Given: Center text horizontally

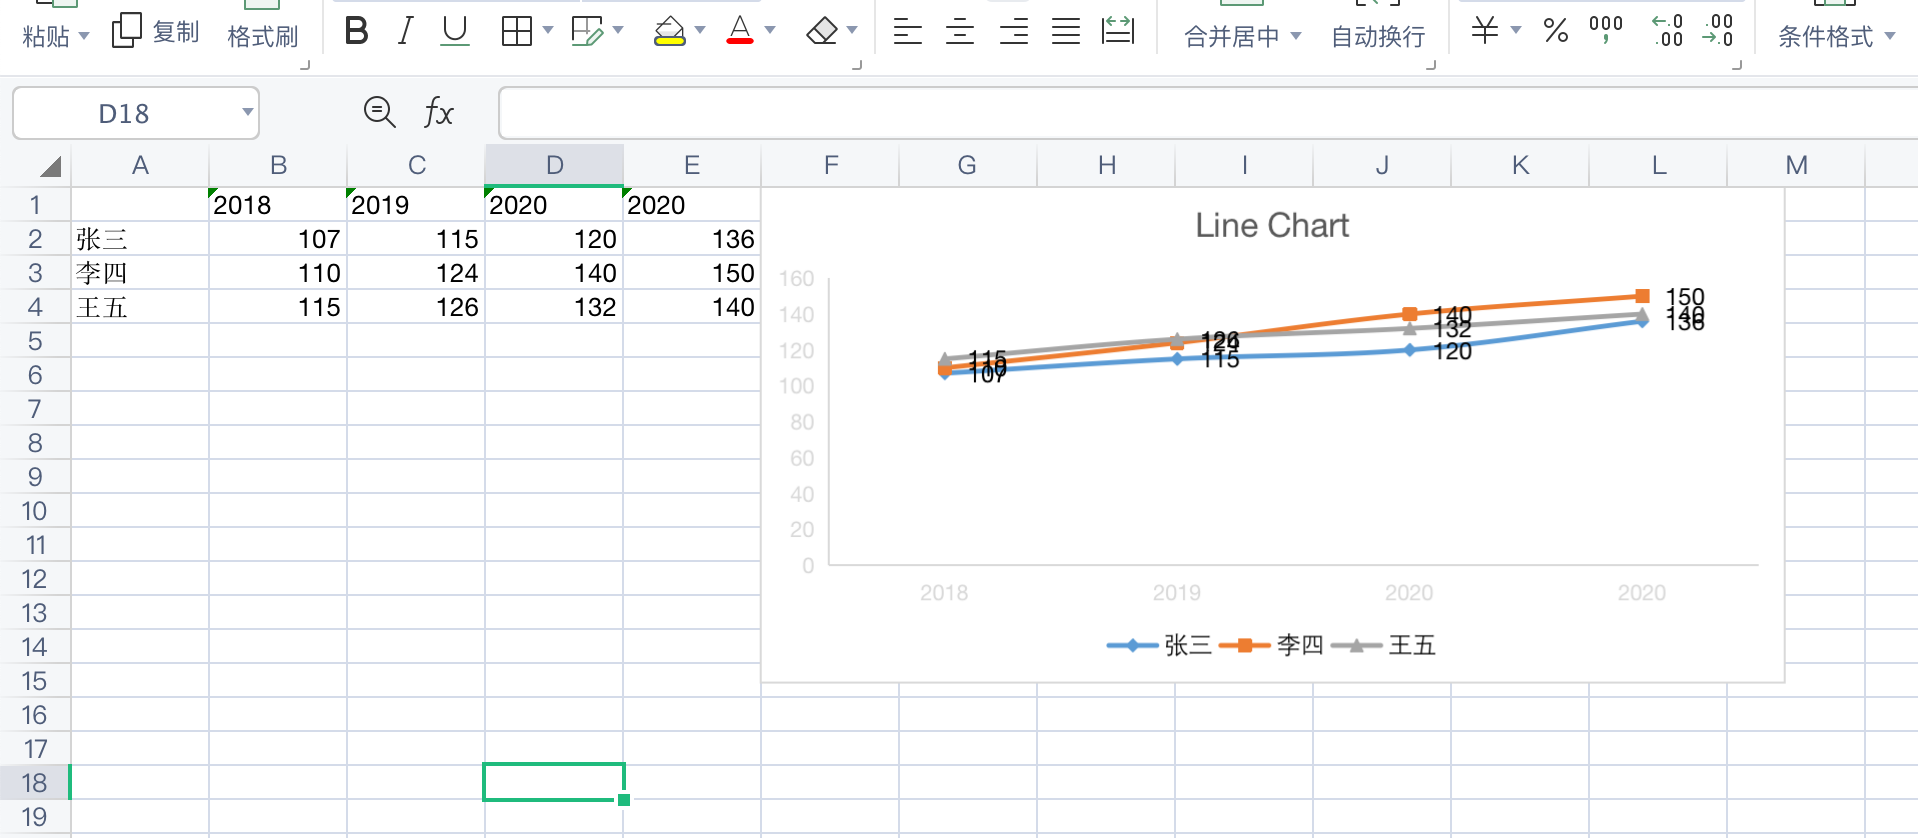Looking at the screenshot, I should [960, 31].
